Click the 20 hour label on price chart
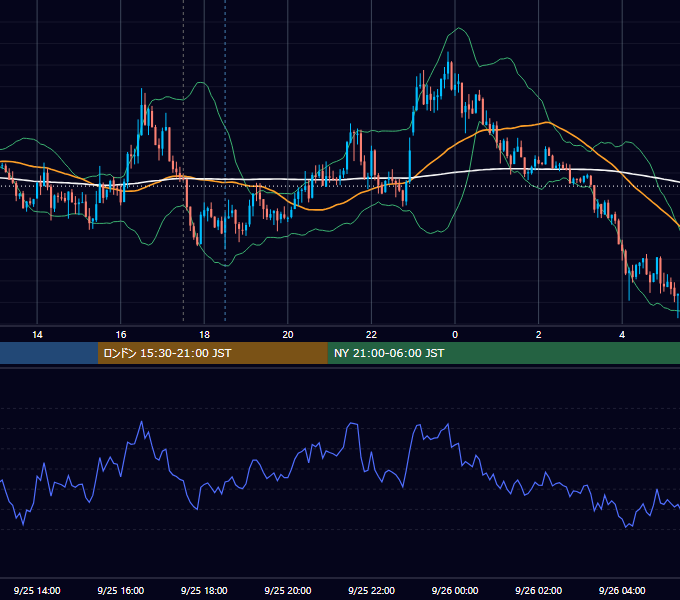This screenshot has height=600, width=680. [x=288, y=335]
